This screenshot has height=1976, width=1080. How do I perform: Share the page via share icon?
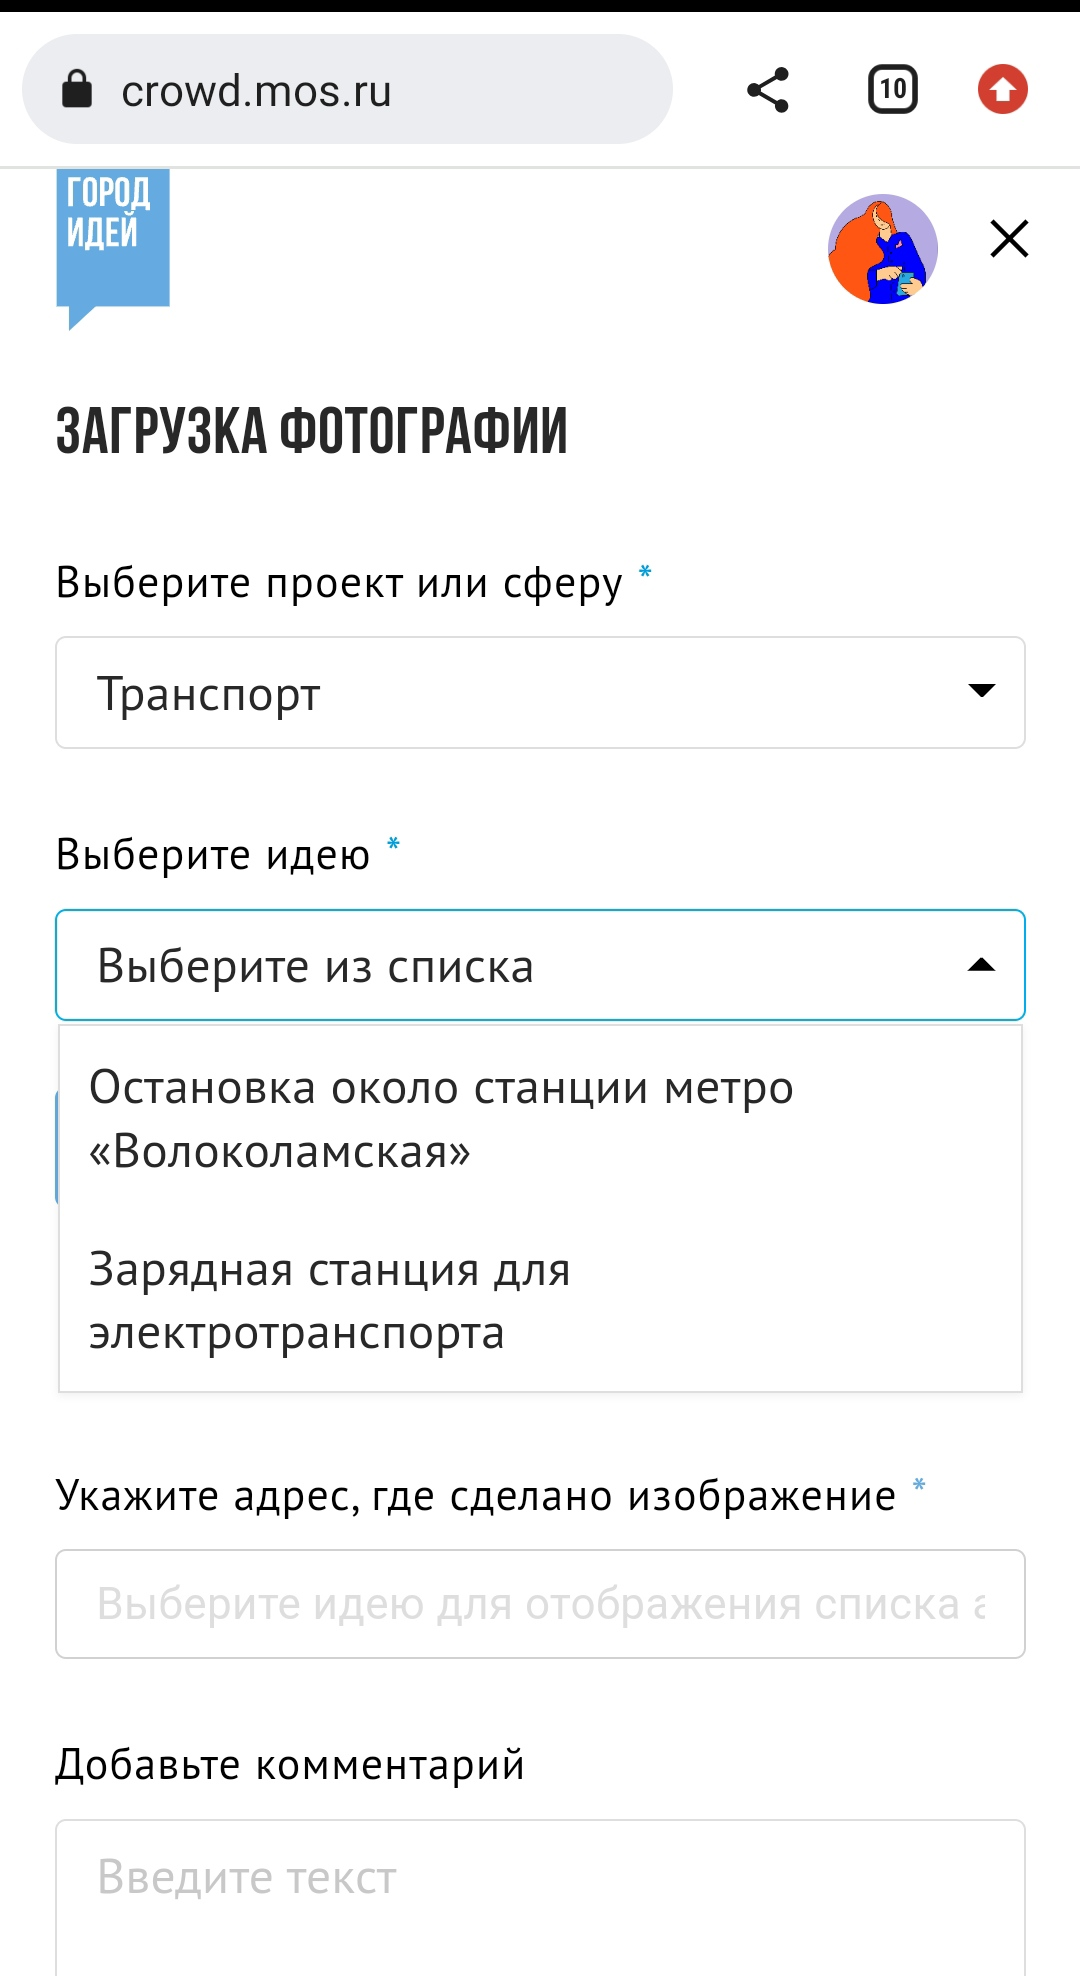tap(768, 90)
